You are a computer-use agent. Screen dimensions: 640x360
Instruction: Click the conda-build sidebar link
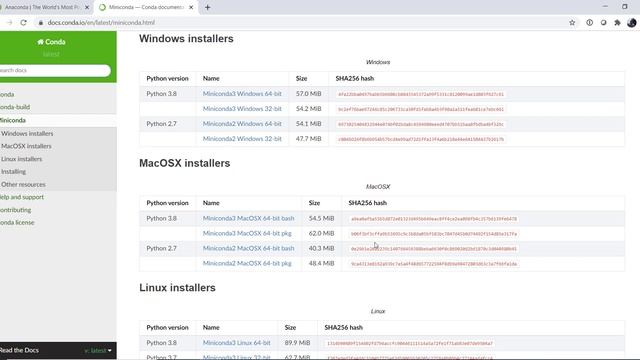[x=15, y=107]
